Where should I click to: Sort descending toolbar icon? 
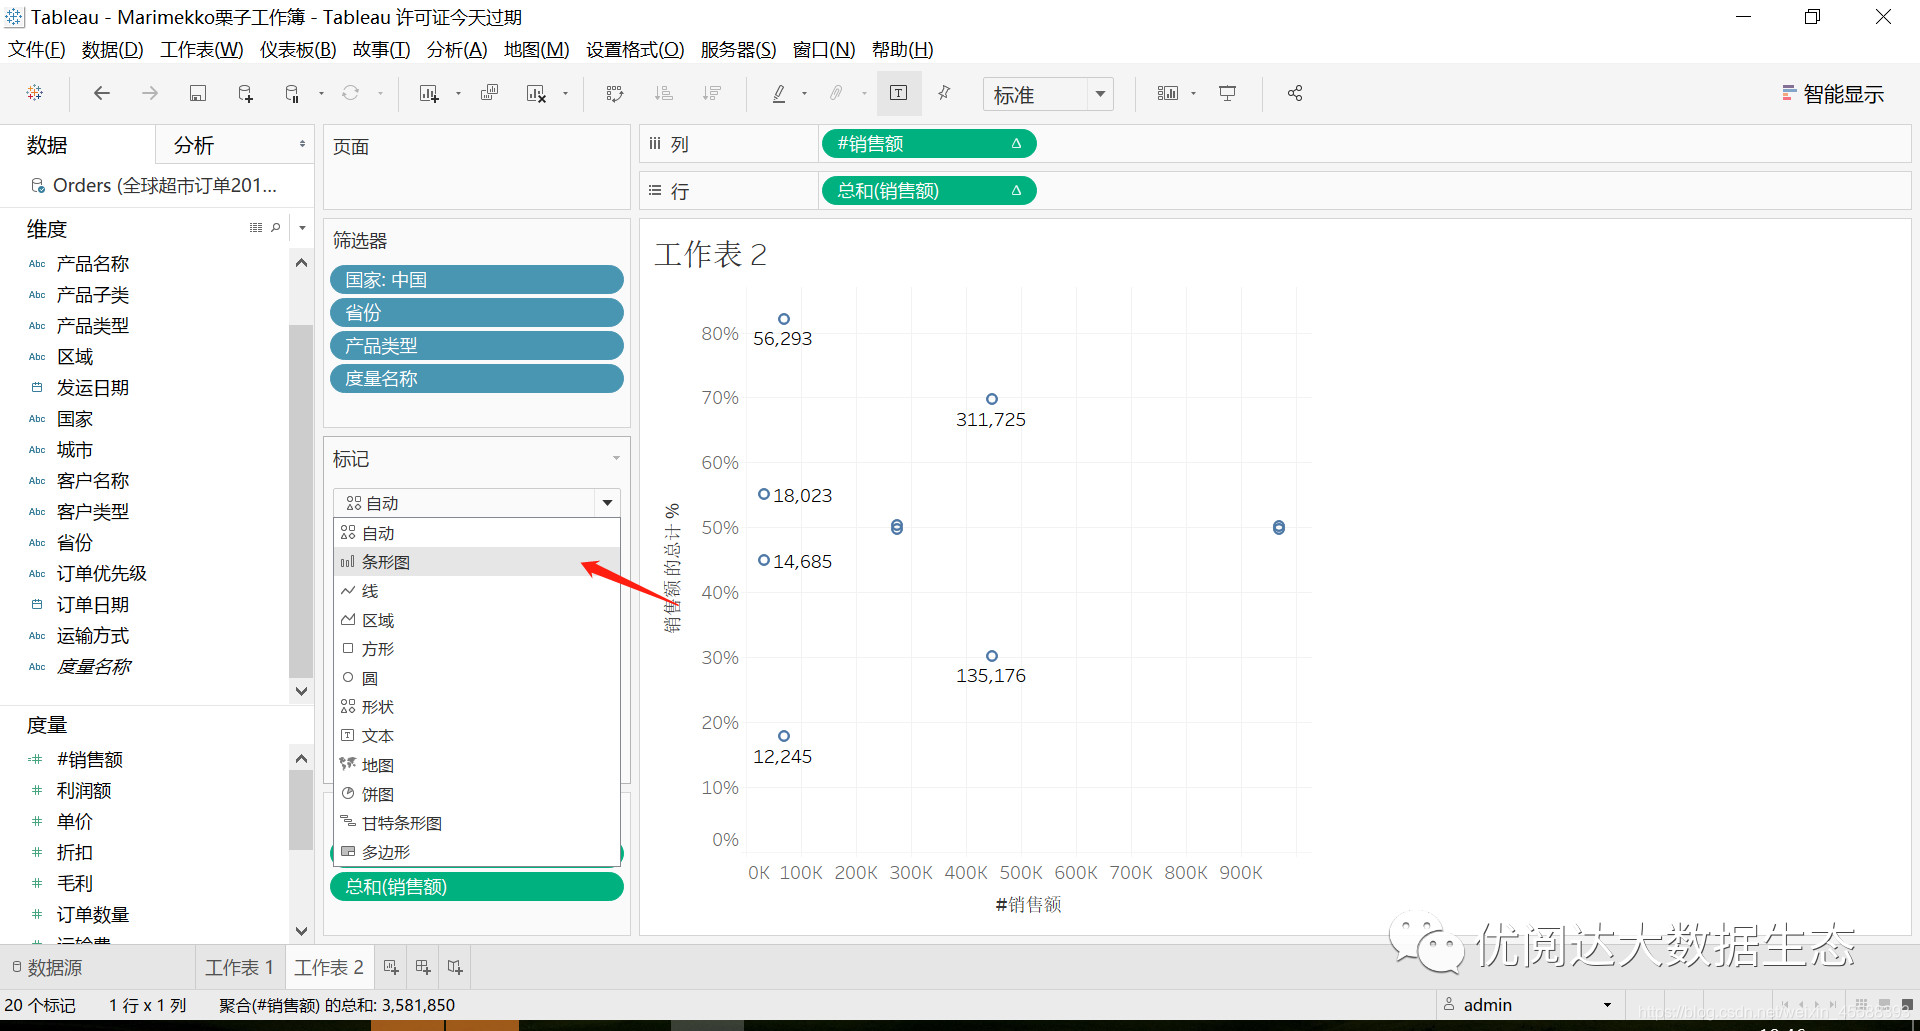[712, 93]
